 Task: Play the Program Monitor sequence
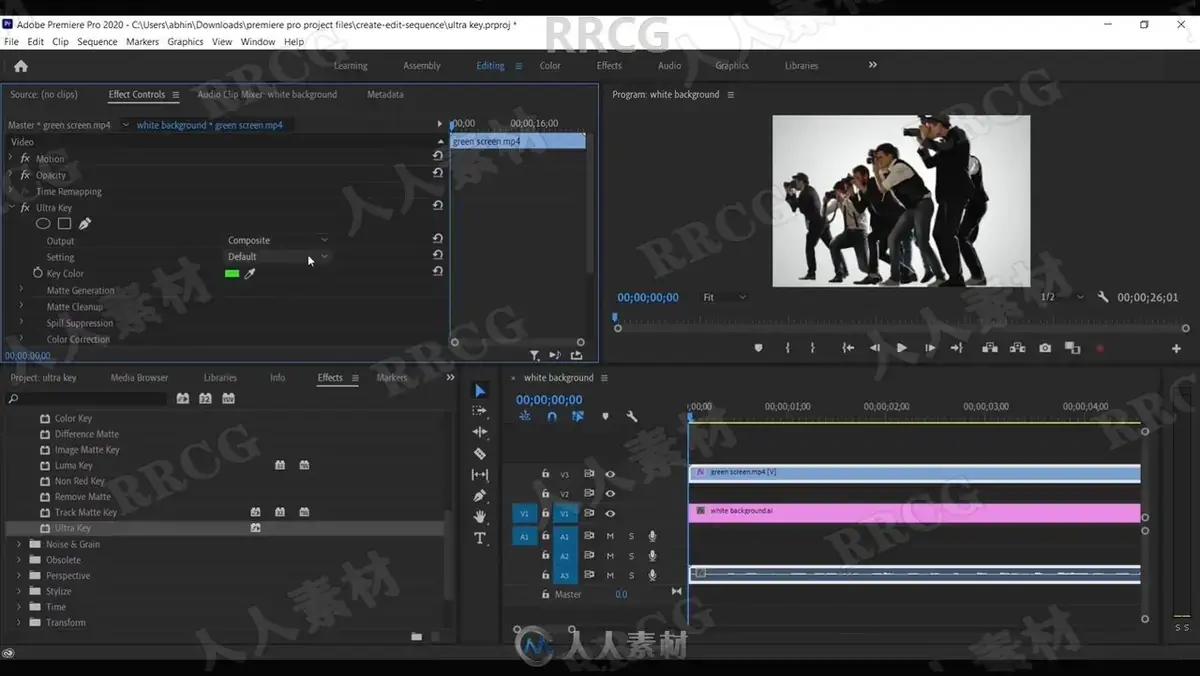click(x=902, y=348)
